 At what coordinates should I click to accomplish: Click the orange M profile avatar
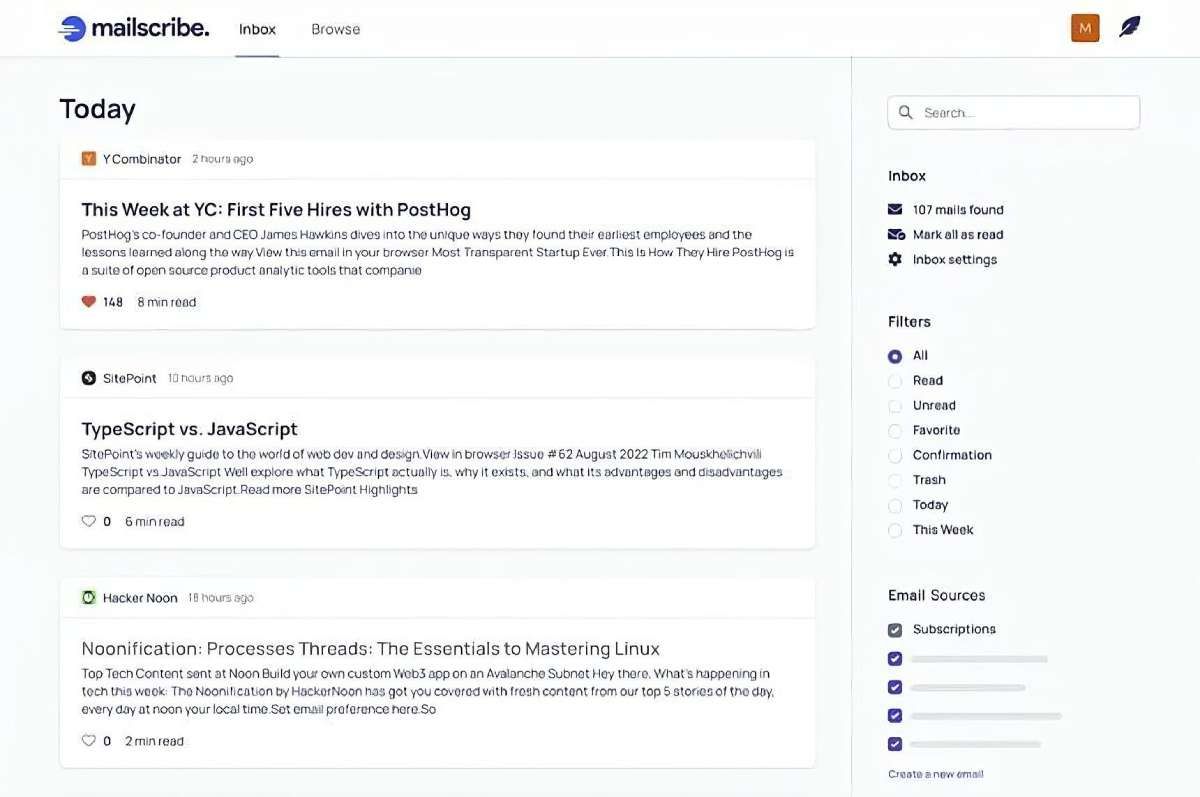click(x=1085, y=28)
